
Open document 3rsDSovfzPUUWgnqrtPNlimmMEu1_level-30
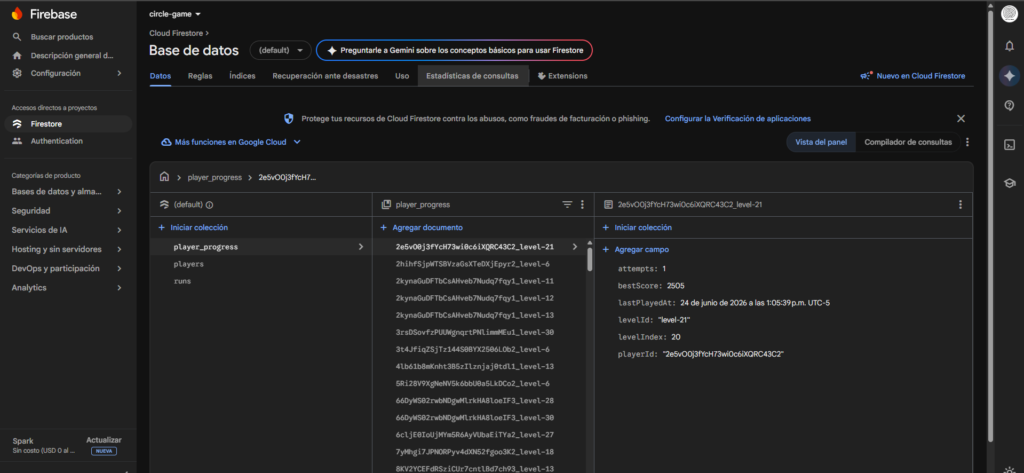pos(475,333)
